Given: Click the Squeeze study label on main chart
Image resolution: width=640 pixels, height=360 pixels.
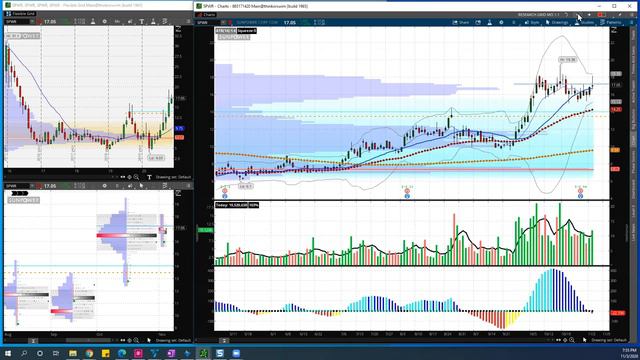Looking at the screenshot, I should point(247,31).
